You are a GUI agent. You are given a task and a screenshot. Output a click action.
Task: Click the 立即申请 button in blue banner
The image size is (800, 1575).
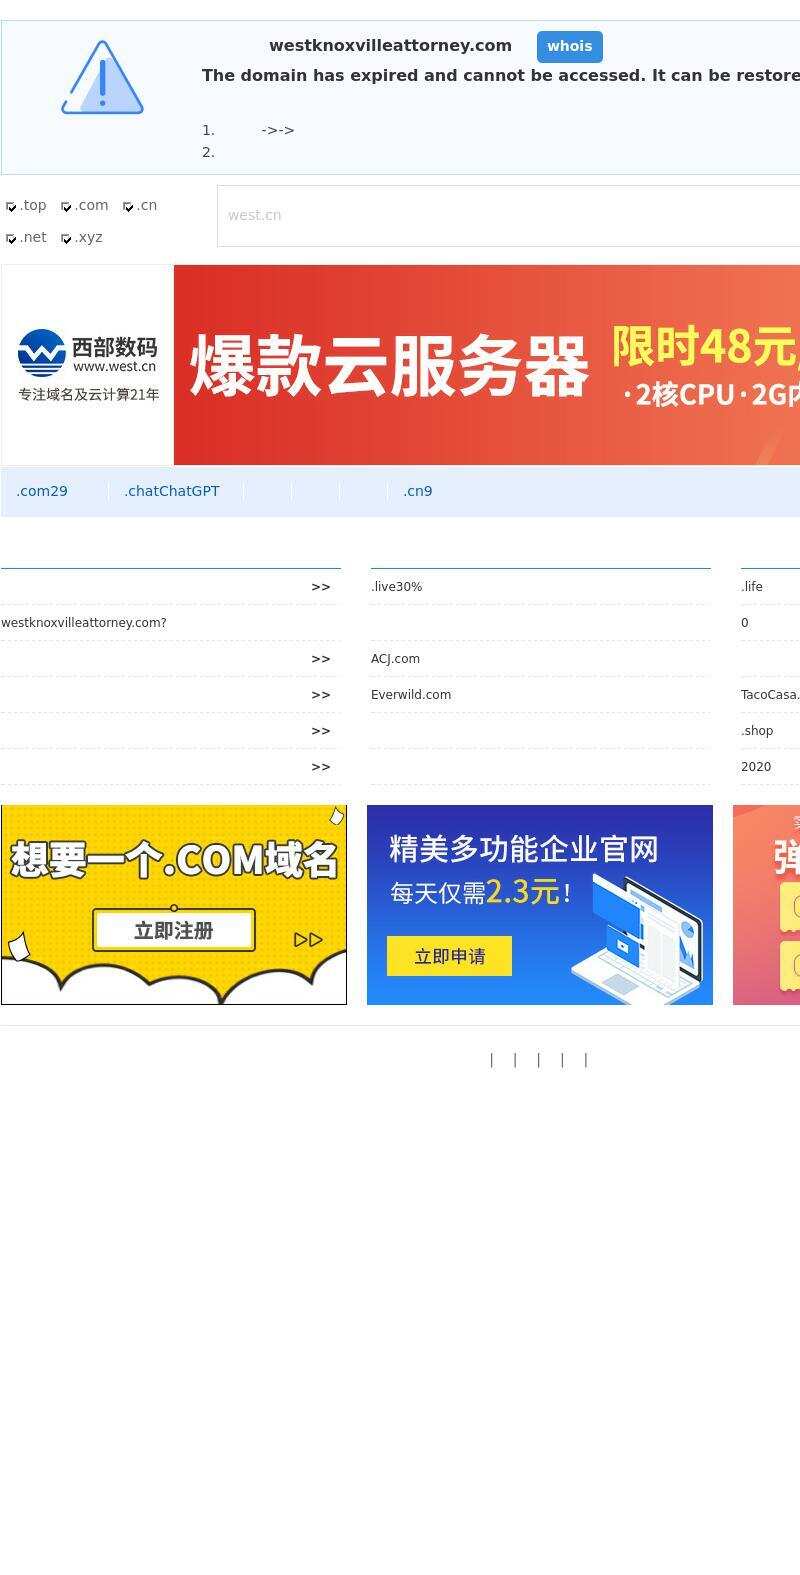[x=450, y=957]
